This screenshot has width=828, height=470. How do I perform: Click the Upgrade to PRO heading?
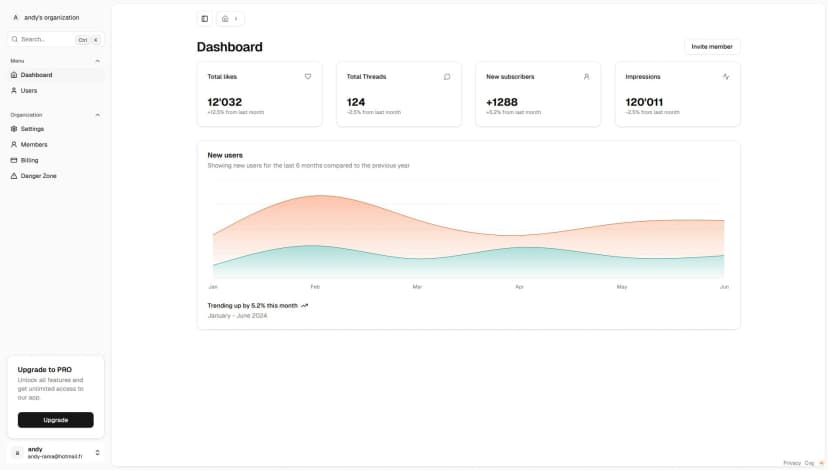[x=44, y=370]
